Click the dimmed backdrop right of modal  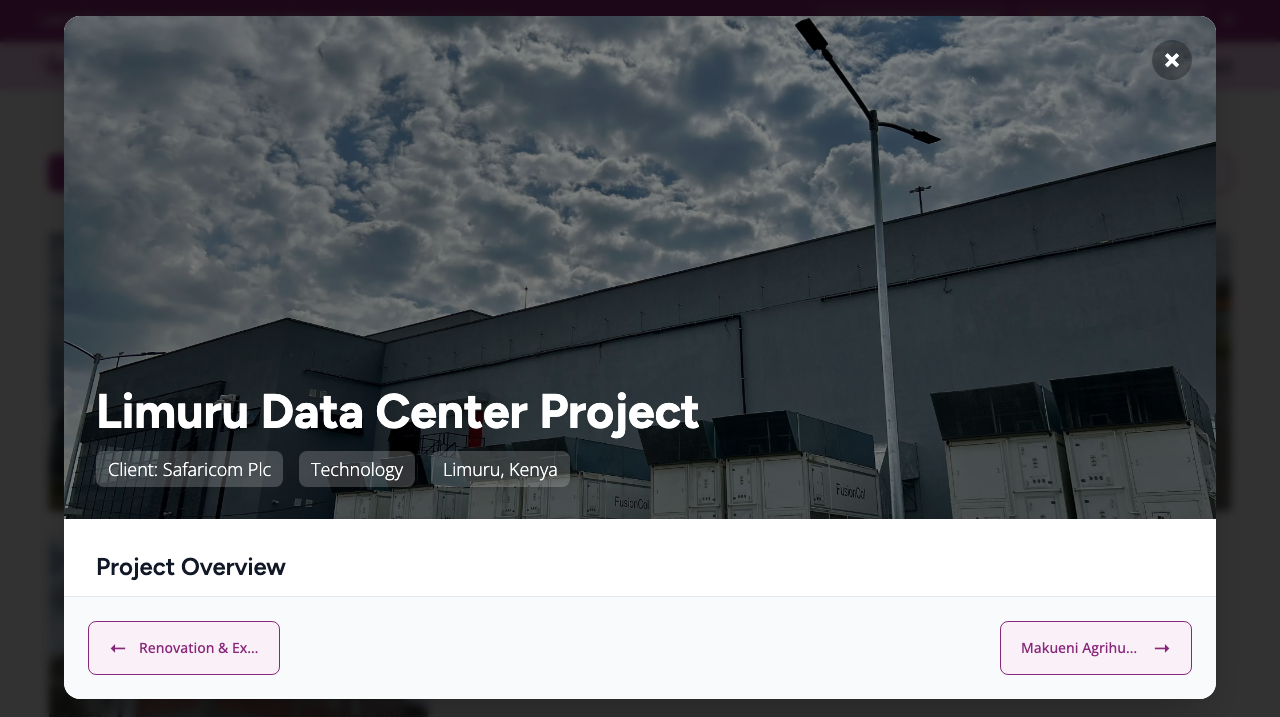click(1248, 400)
